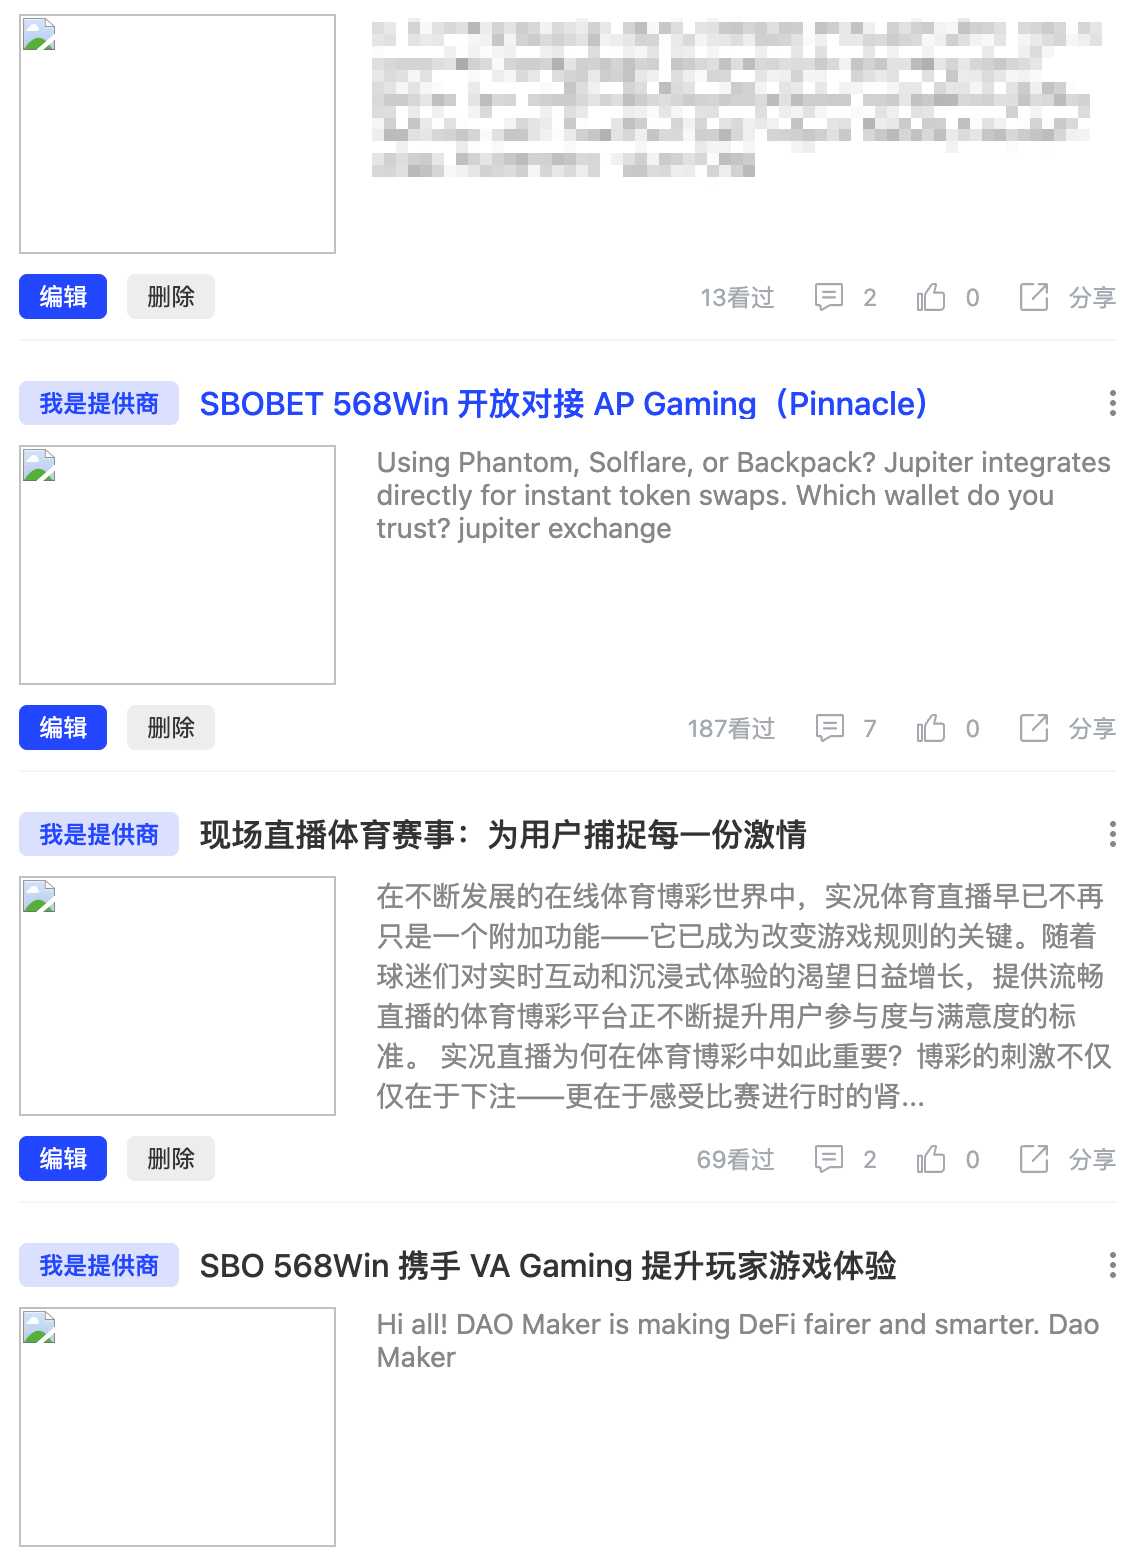Click the '69看过' view count text

[736, 1160]
